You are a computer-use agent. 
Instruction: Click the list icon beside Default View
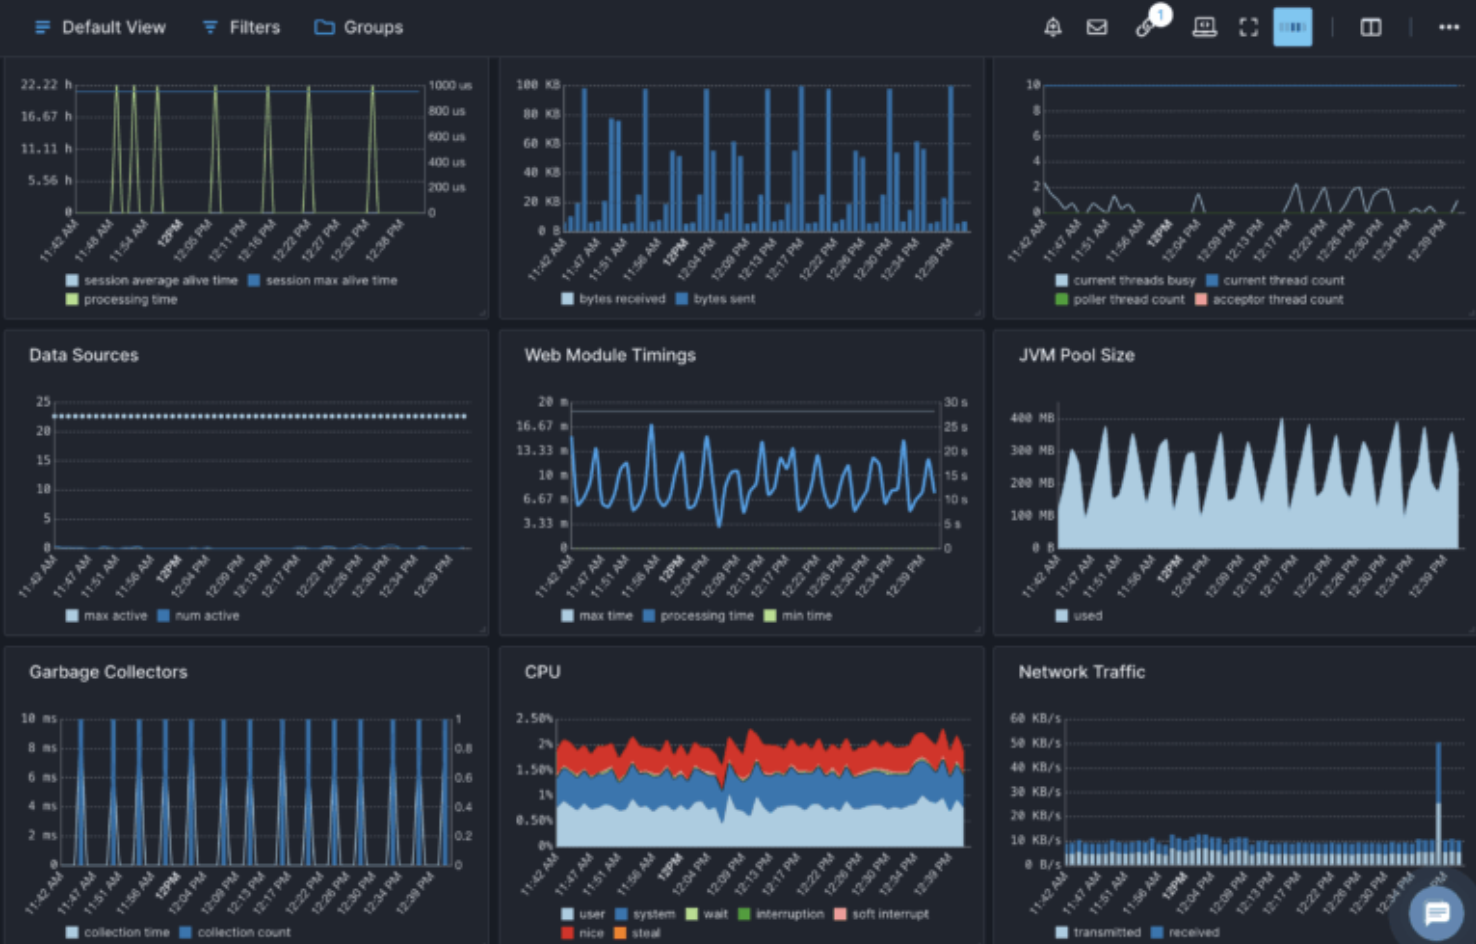(41, 27)
